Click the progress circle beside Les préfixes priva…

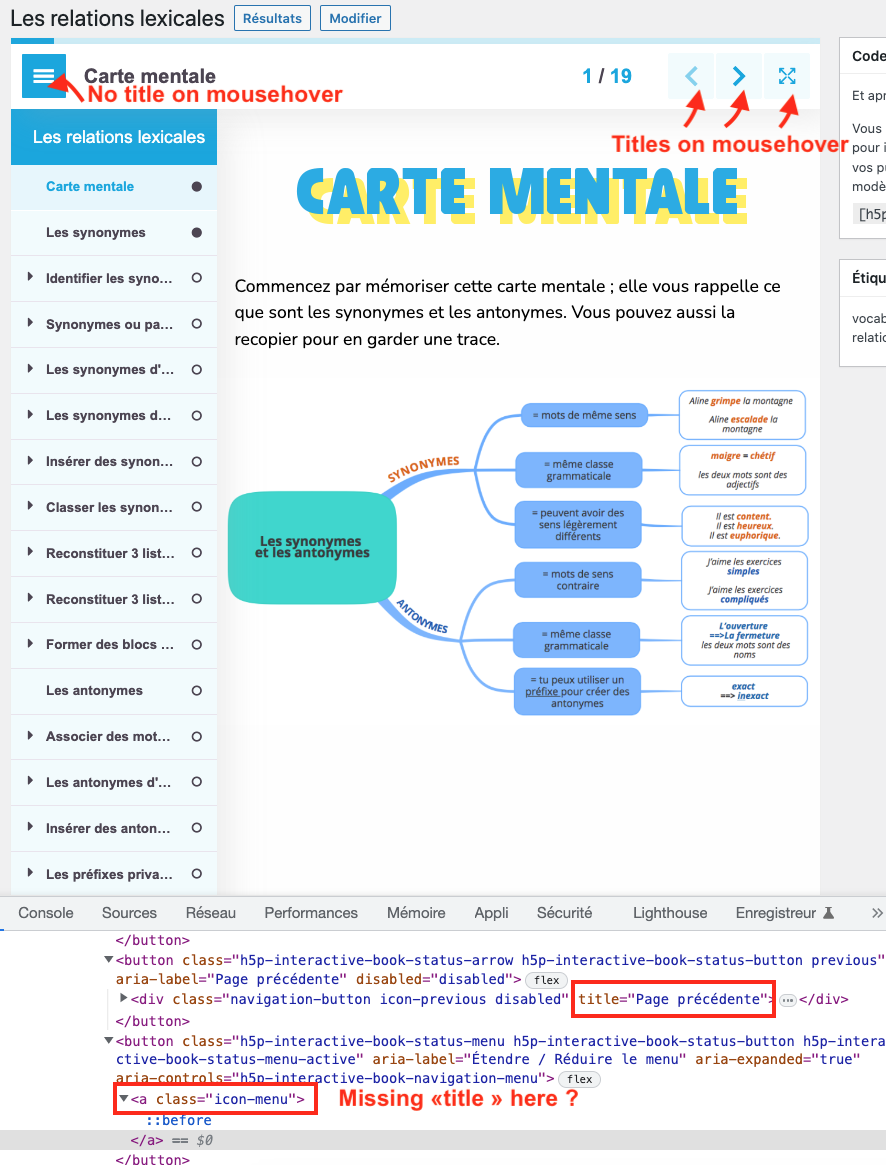[196, 874]
